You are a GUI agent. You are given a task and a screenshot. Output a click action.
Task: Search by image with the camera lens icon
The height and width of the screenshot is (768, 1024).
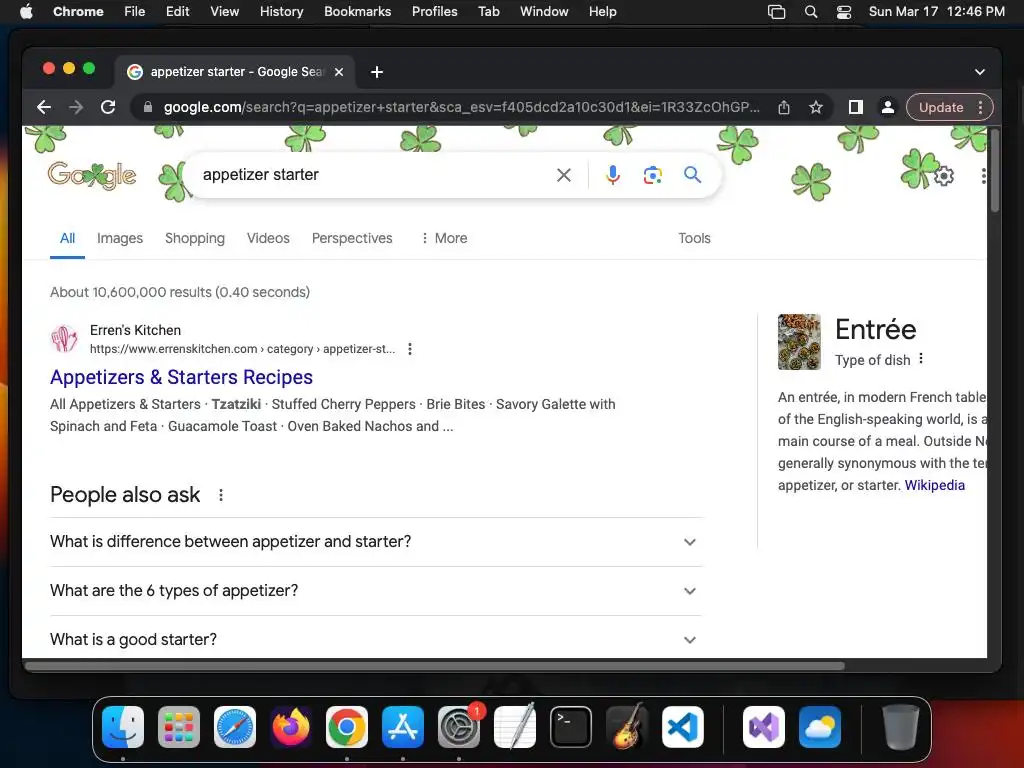652,174
